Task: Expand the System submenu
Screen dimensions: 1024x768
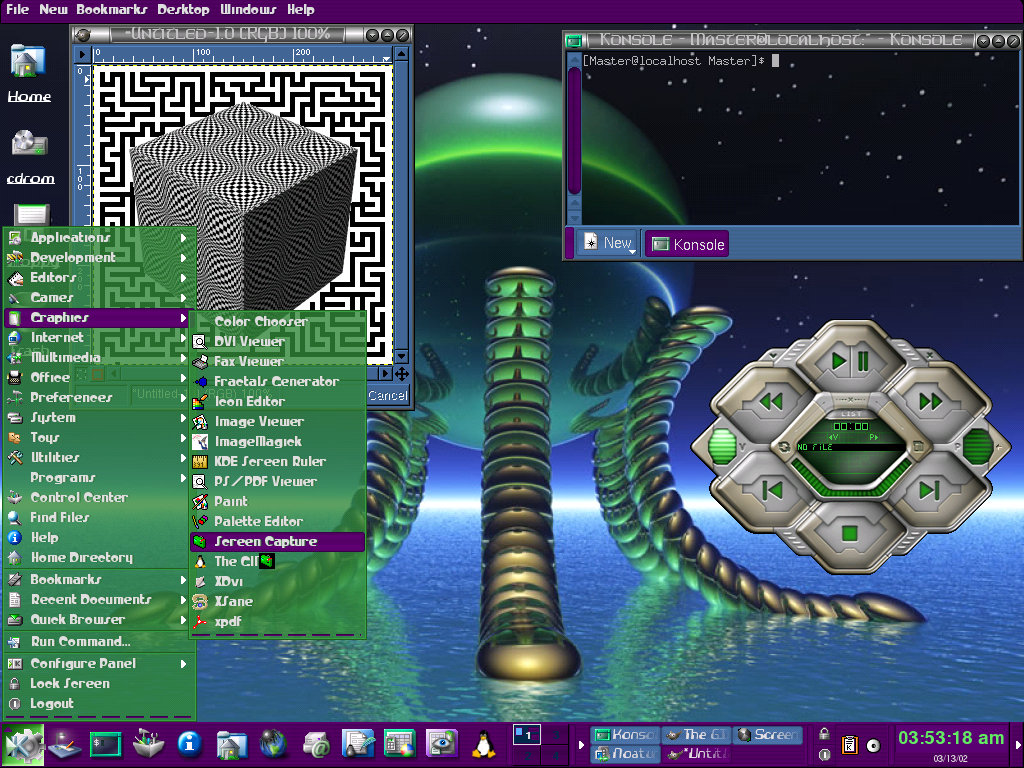Action: (98, 418)
